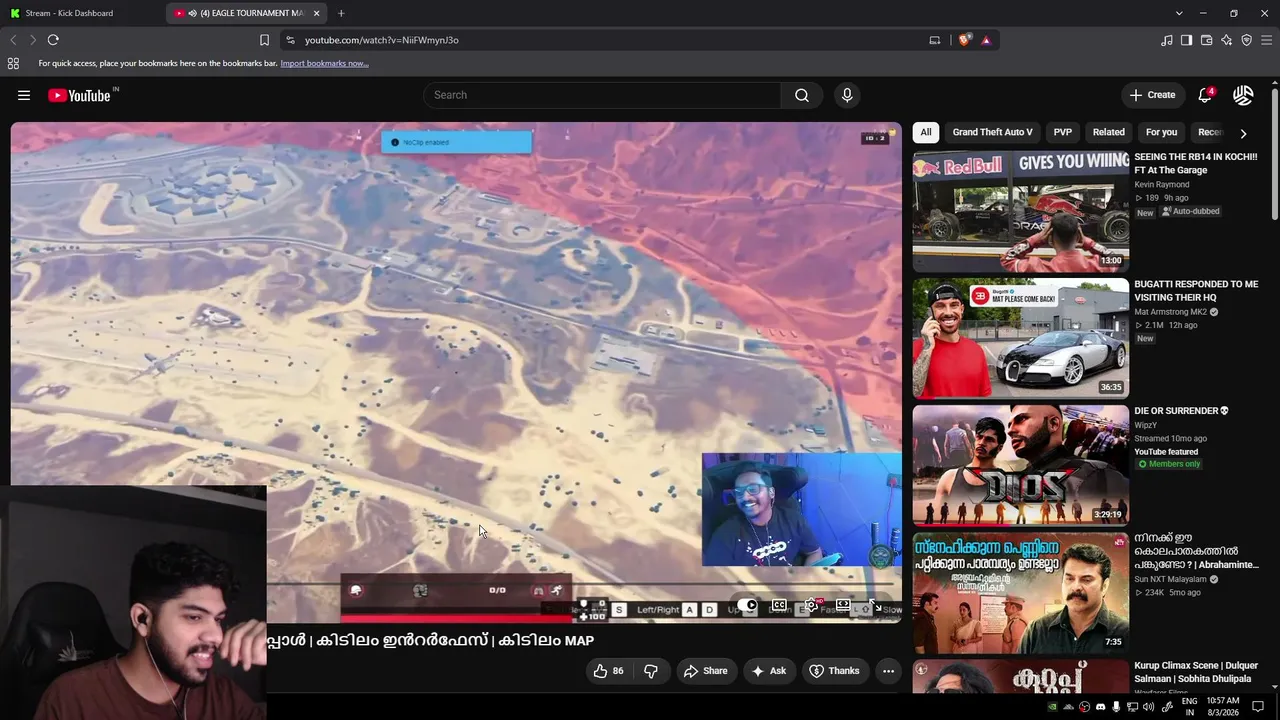Open the Brave Shields icon

pyautogui.click(x=964, y=40)
